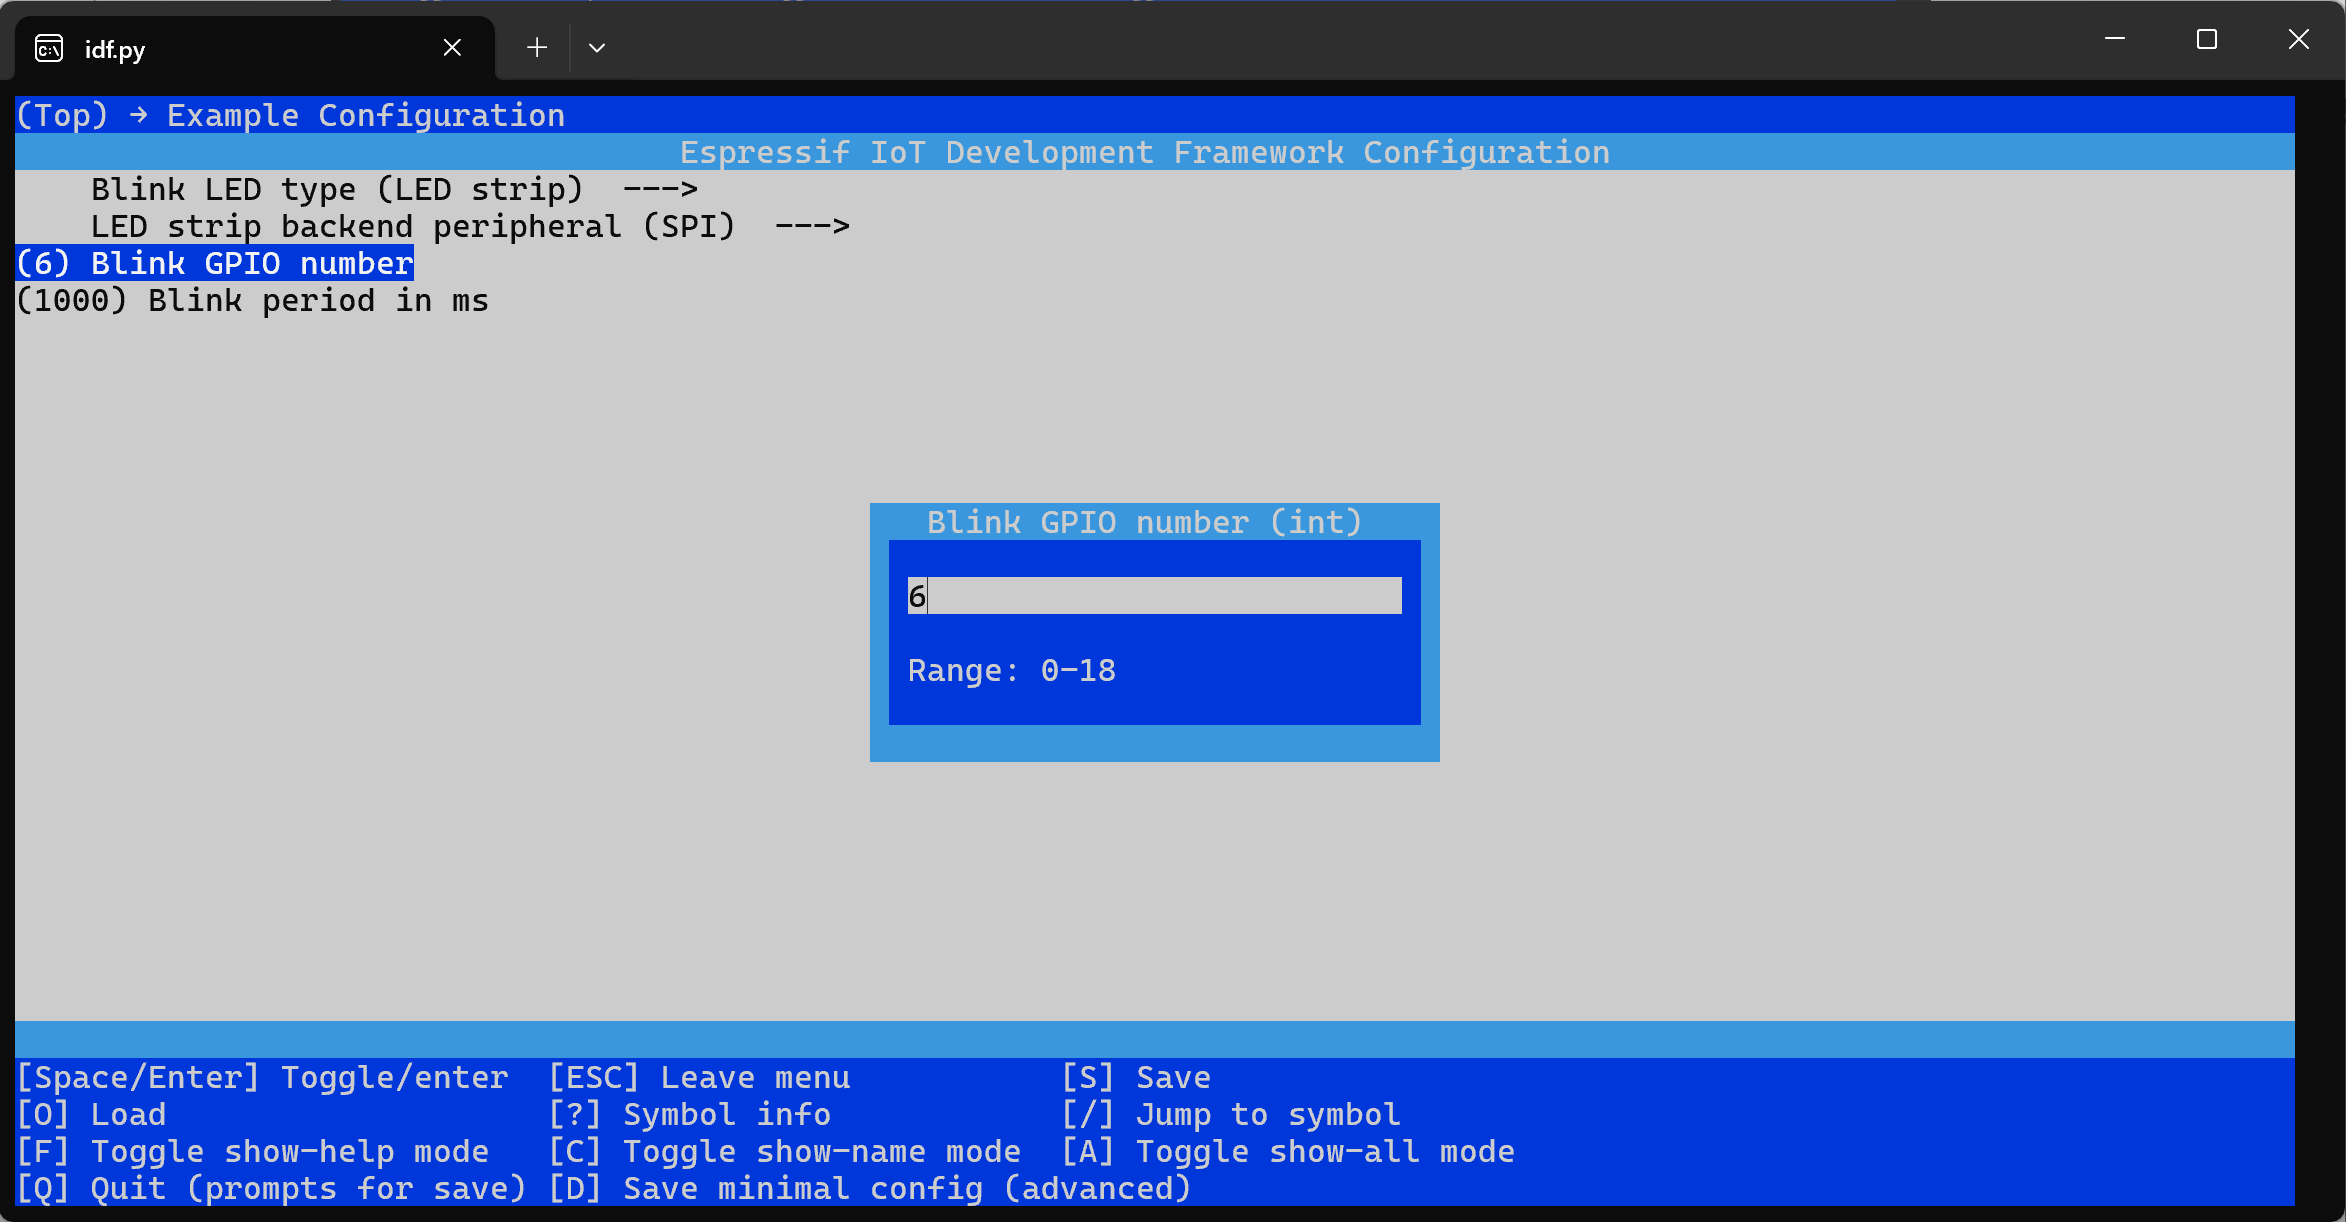This screenshot has height=1222, width=2346.
Task: Select the (1000) Blink period in ms entry
Action: point(252,300)
